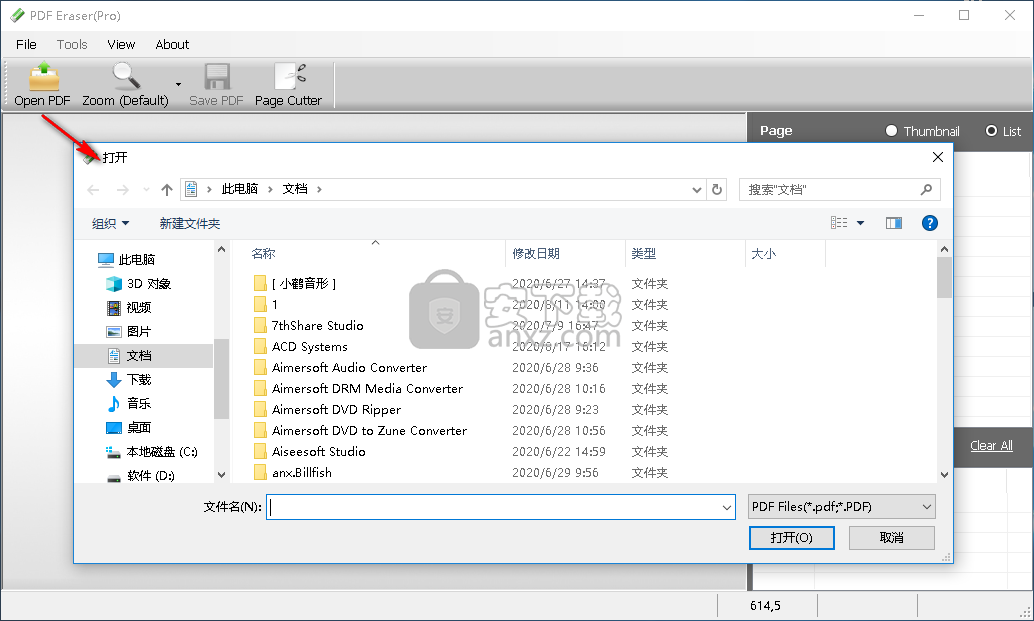Open the View menu
The height and width of the screenshot is (621, 1034).
click(x=121, y=45)
